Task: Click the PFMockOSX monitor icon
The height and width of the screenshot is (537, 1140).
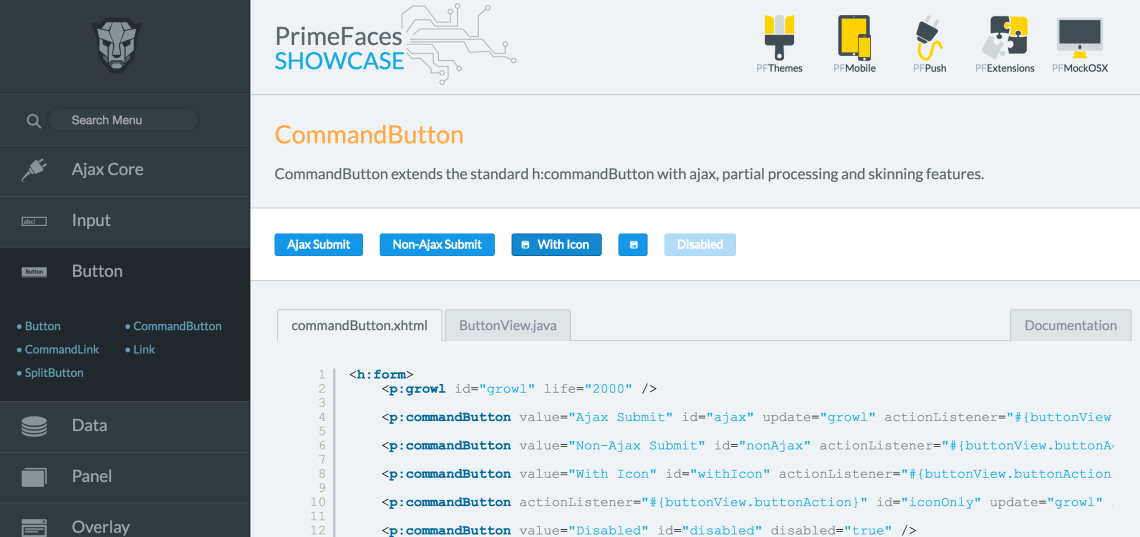Action: pos(1079,37)
